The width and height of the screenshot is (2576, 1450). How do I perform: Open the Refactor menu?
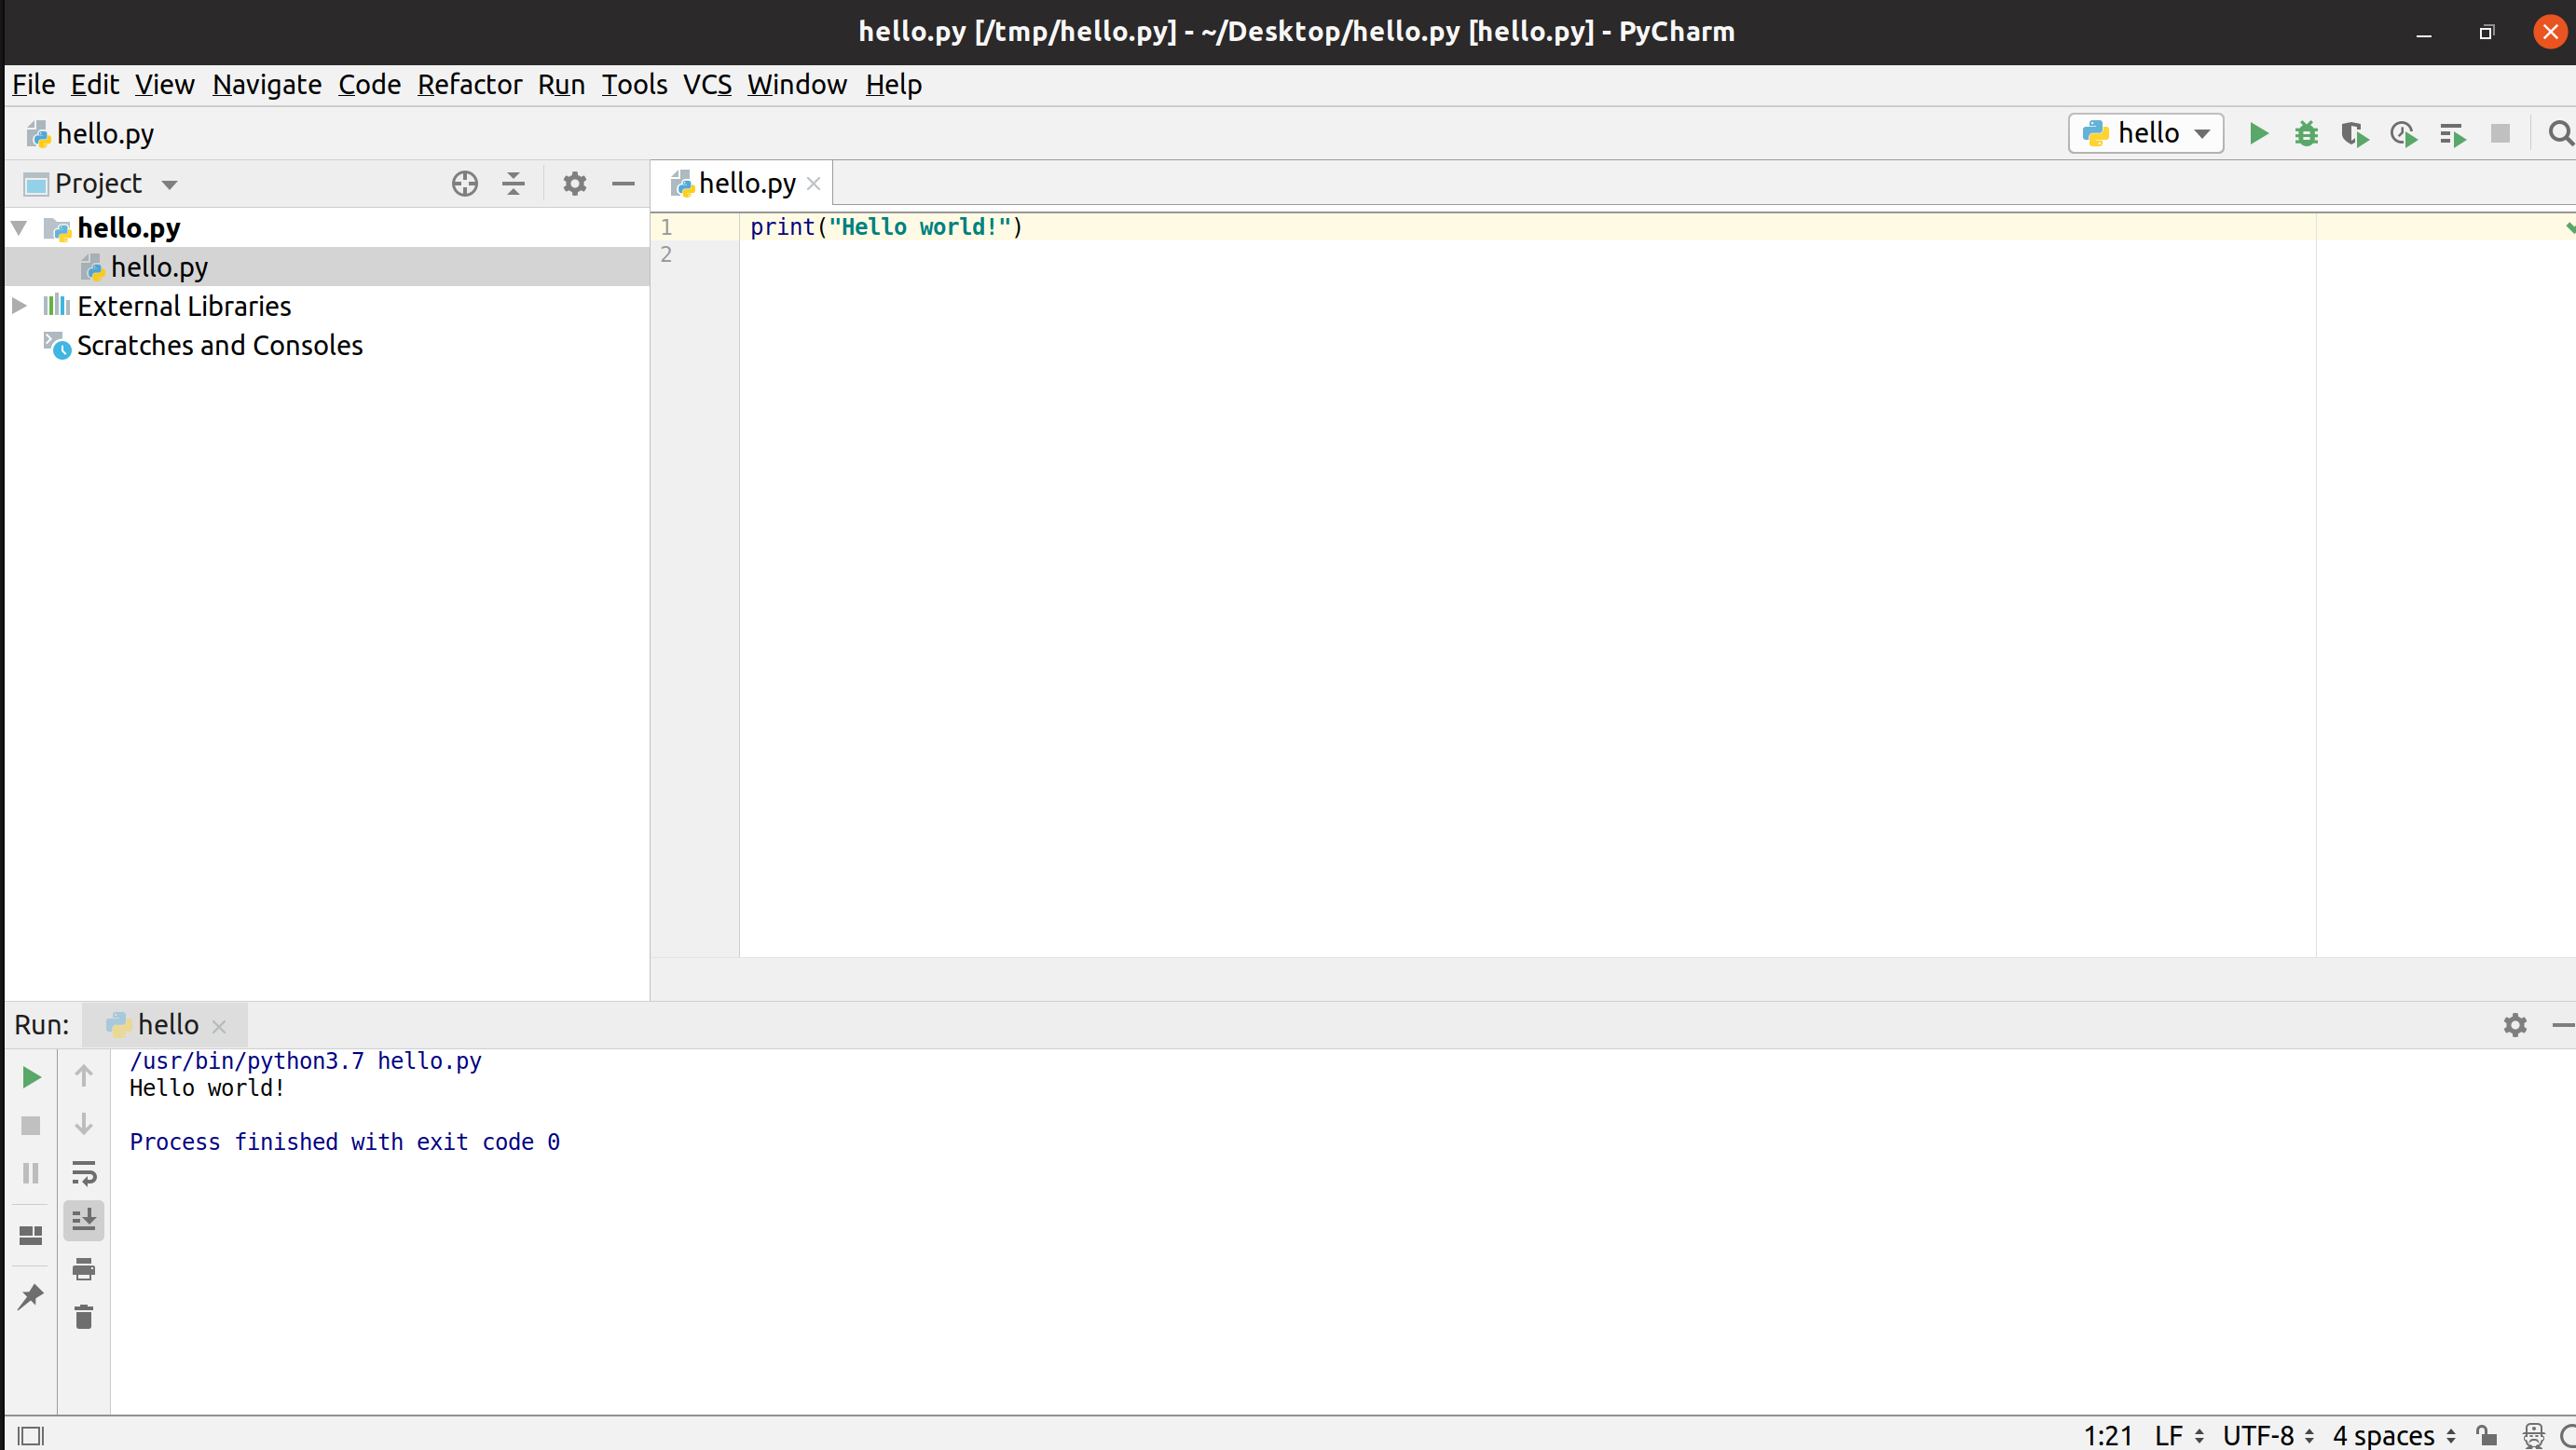[469, 85]
